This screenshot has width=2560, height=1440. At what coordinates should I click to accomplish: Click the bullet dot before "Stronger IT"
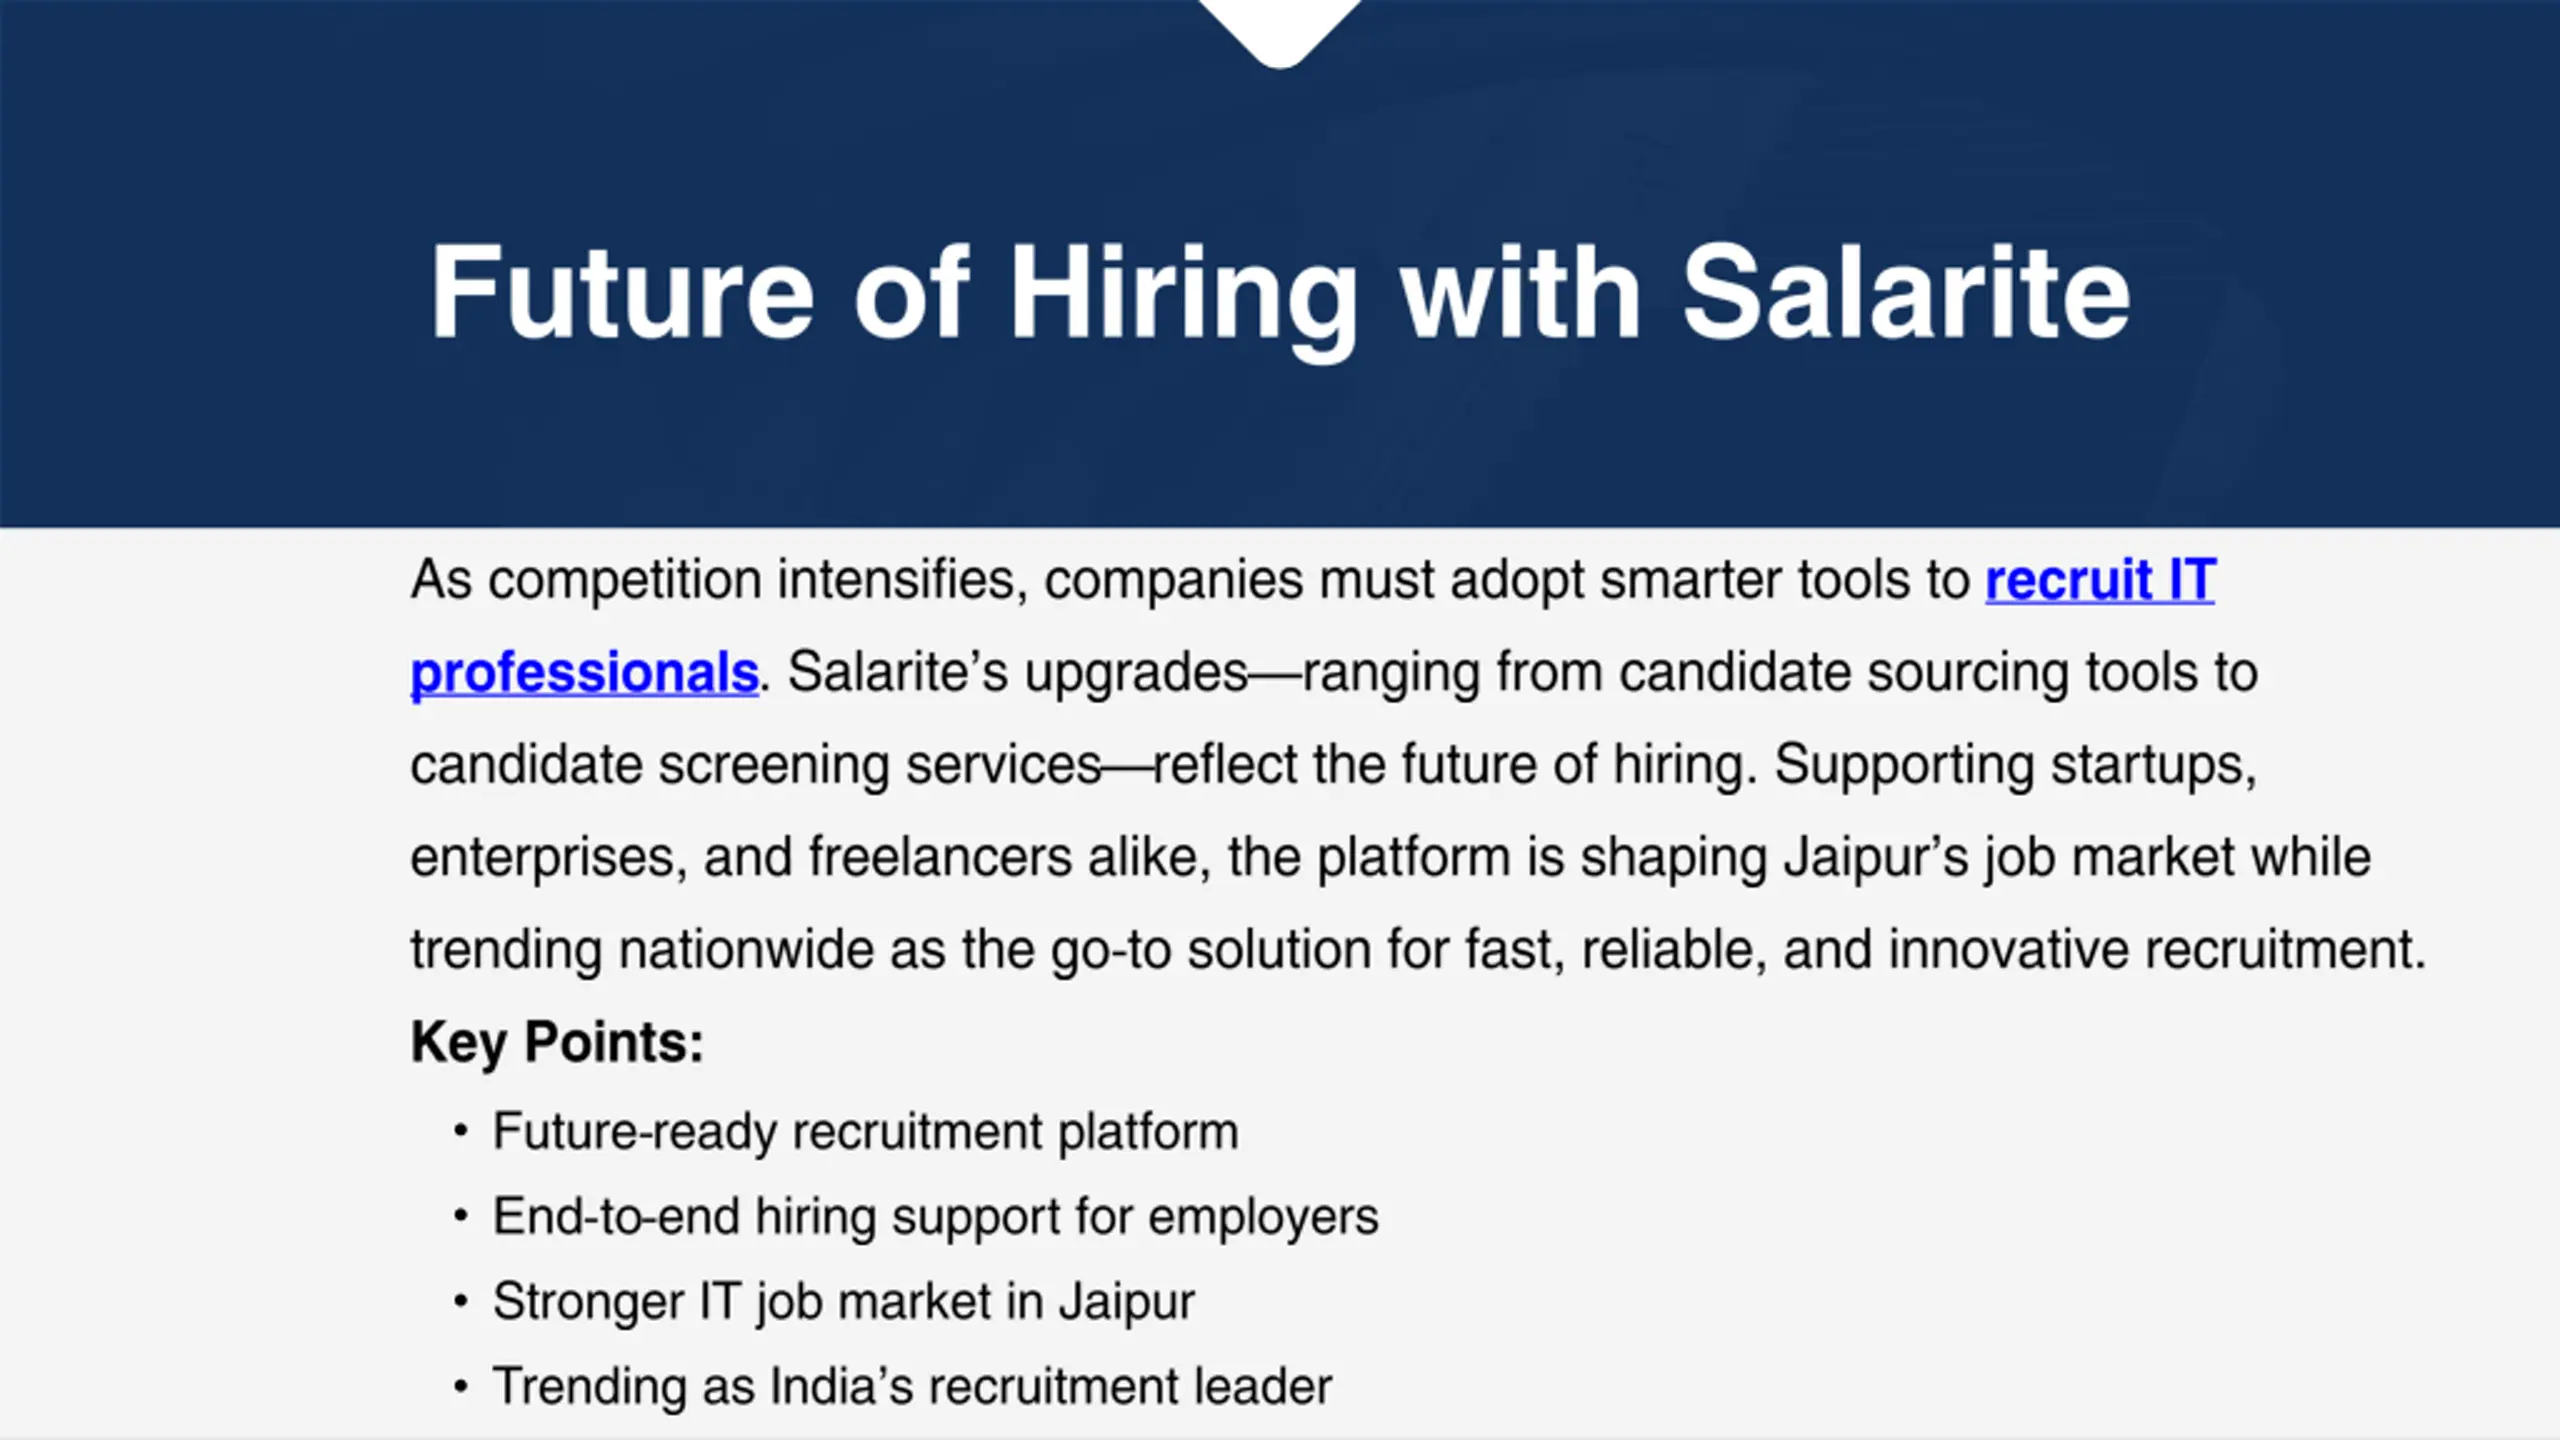coord(460,1302)
